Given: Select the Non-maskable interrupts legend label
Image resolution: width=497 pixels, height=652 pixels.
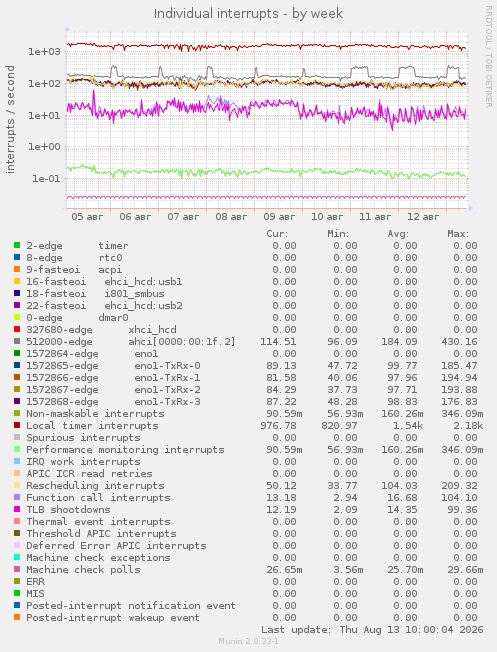Looking at the screenshot, I should pos(95,414).
